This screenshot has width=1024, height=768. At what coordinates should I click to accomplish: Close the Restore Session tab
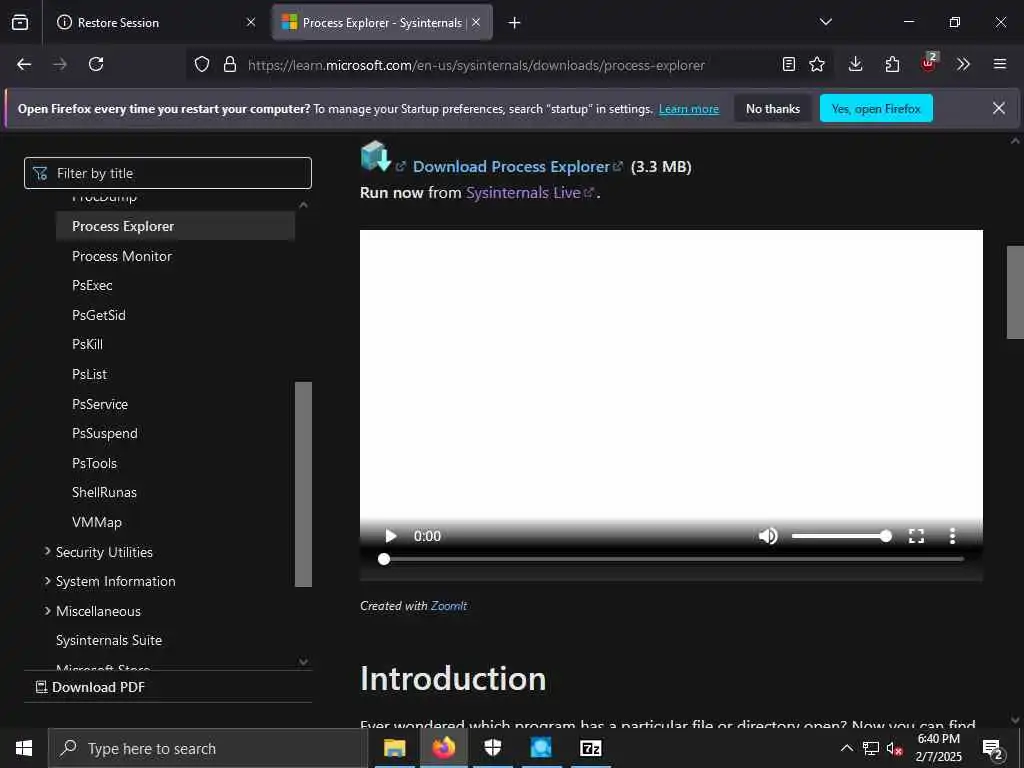click(251, 22)
